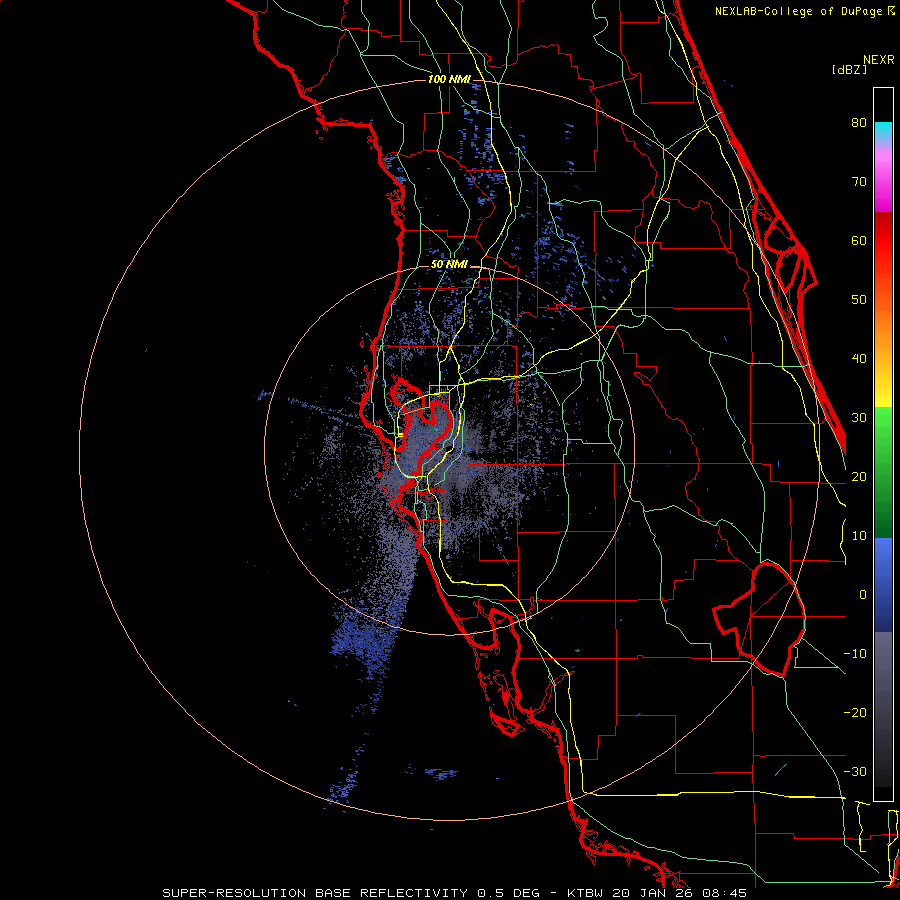Click the 0 value on the dBZ scale
The height and width of the screenshot is (900, 900).
(863, 595)
